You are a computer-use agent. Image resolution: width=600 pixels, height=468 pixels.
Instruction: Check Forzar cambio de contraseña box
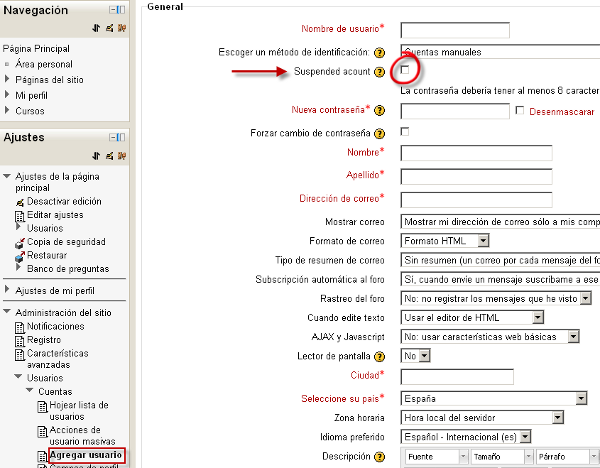(x=405, y=132)
